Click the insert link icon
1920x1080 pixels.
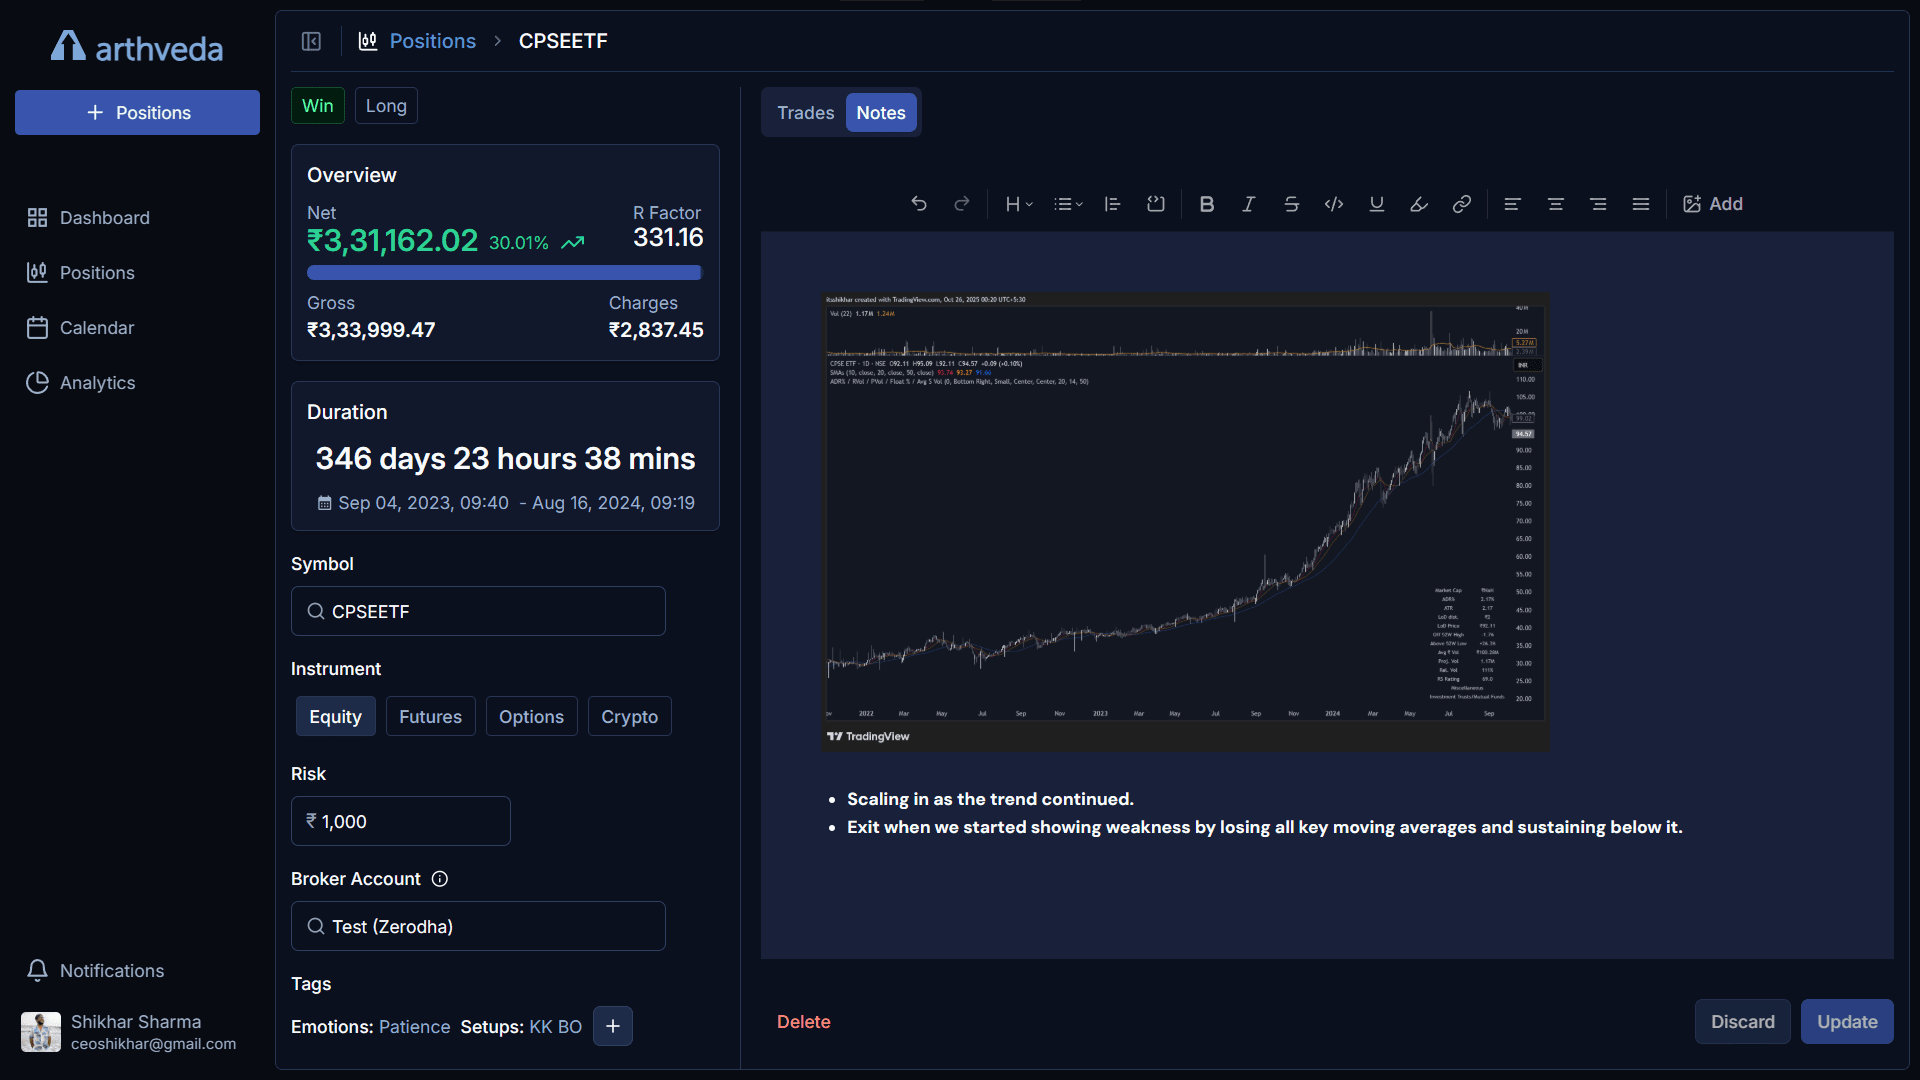[1461, 204]
